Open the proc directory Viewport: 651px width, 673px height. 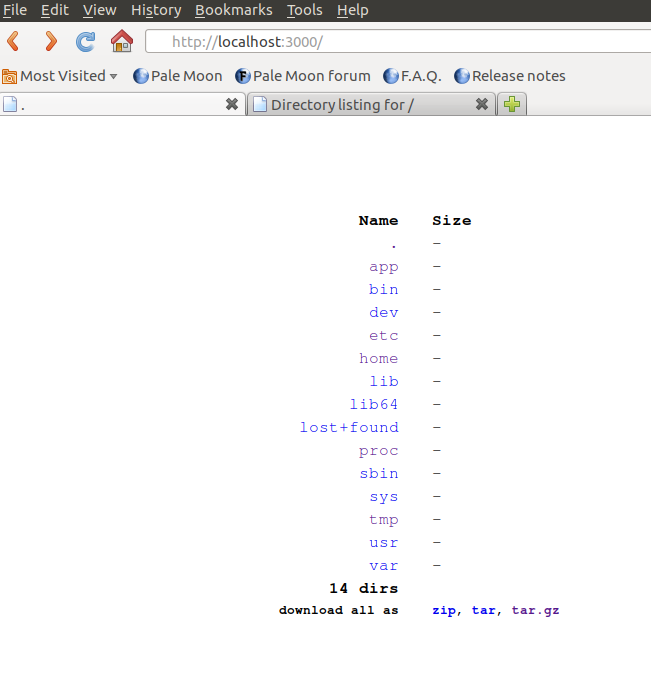pyautogui.click(x=379, y=451)
